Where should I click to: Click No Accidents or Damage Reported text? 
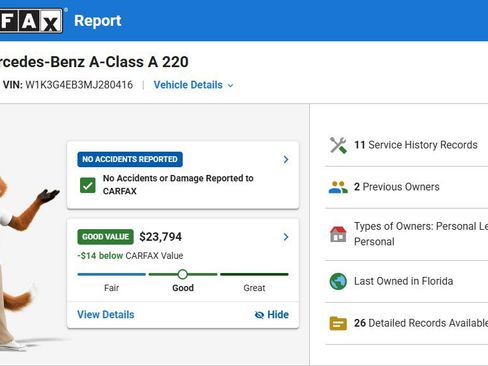178,185
